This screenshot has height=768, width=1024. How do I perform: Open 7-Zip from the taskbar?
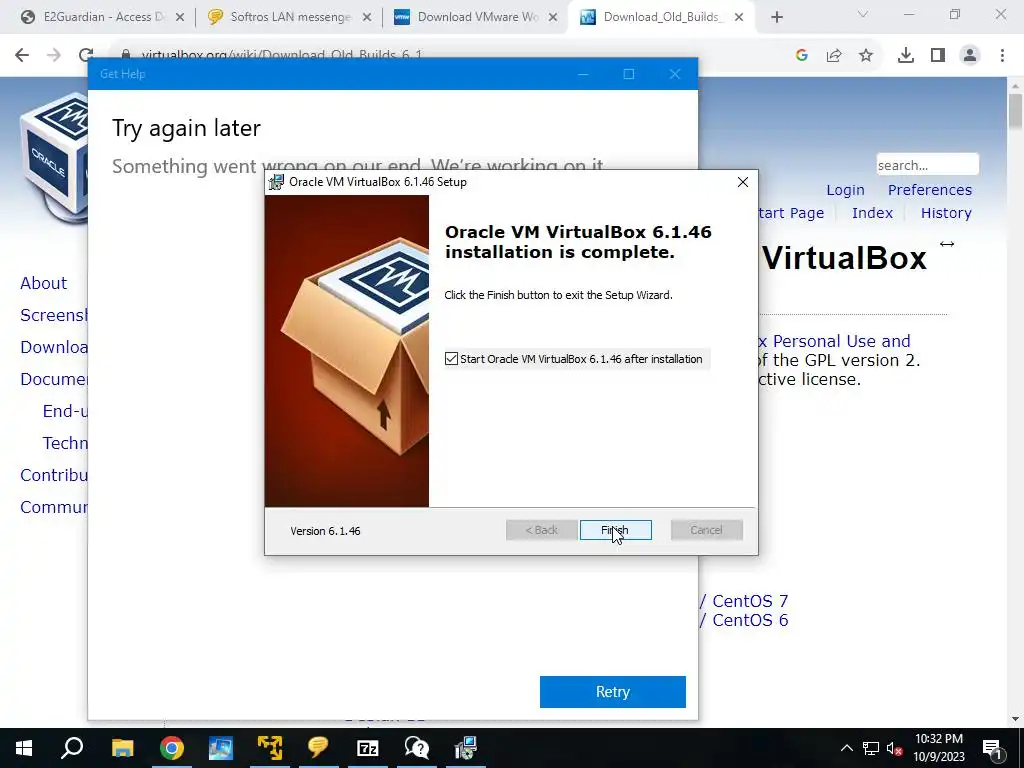(x=368, y=748)
